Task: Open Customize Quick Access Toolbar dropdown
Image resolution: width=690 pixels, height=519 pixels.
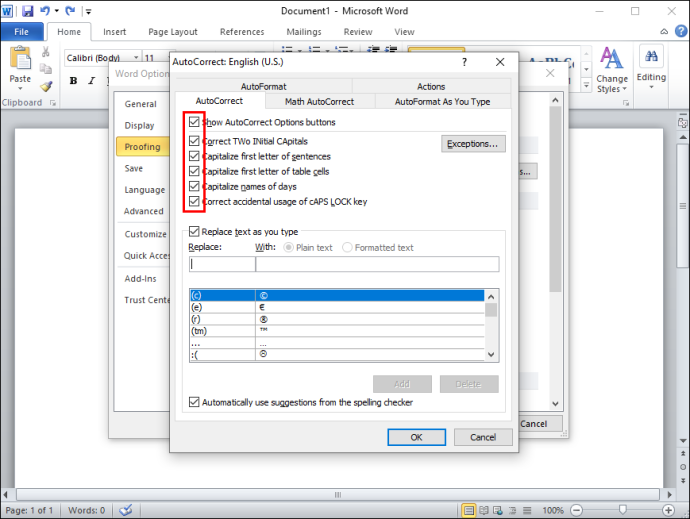Action: (88, 11)
